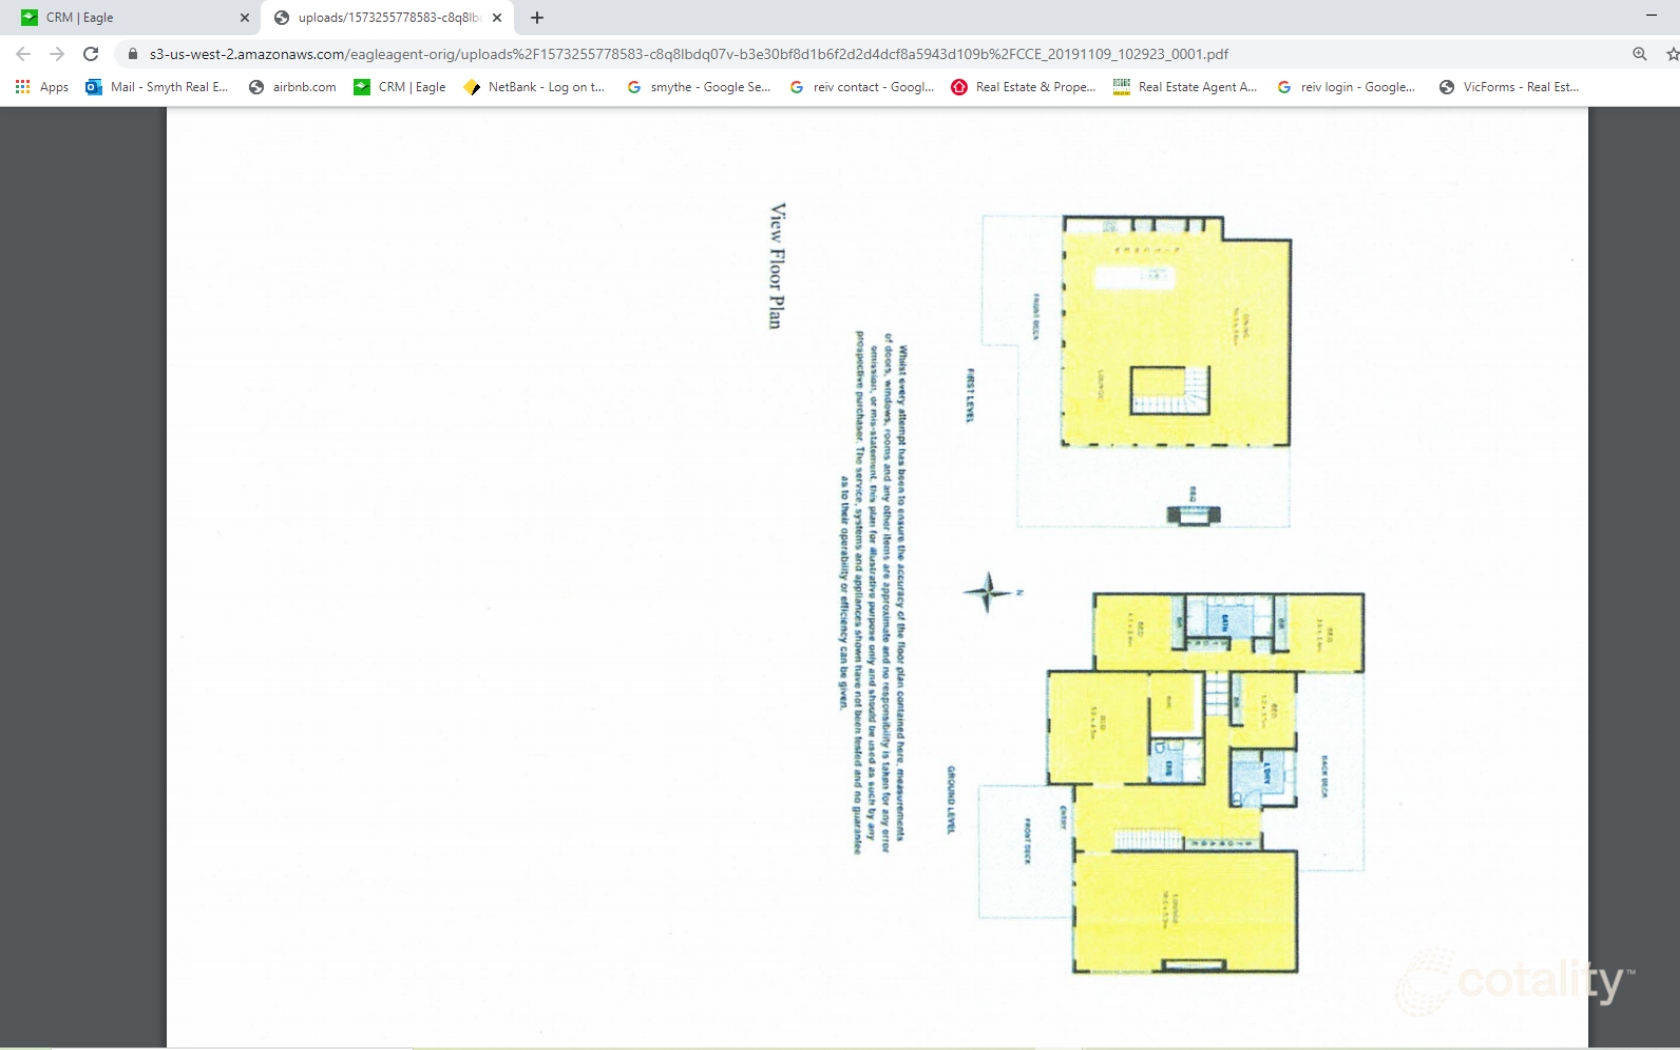
Task: Reload the current PDF page
Action: pyautogui.click(x=91, y=54)
